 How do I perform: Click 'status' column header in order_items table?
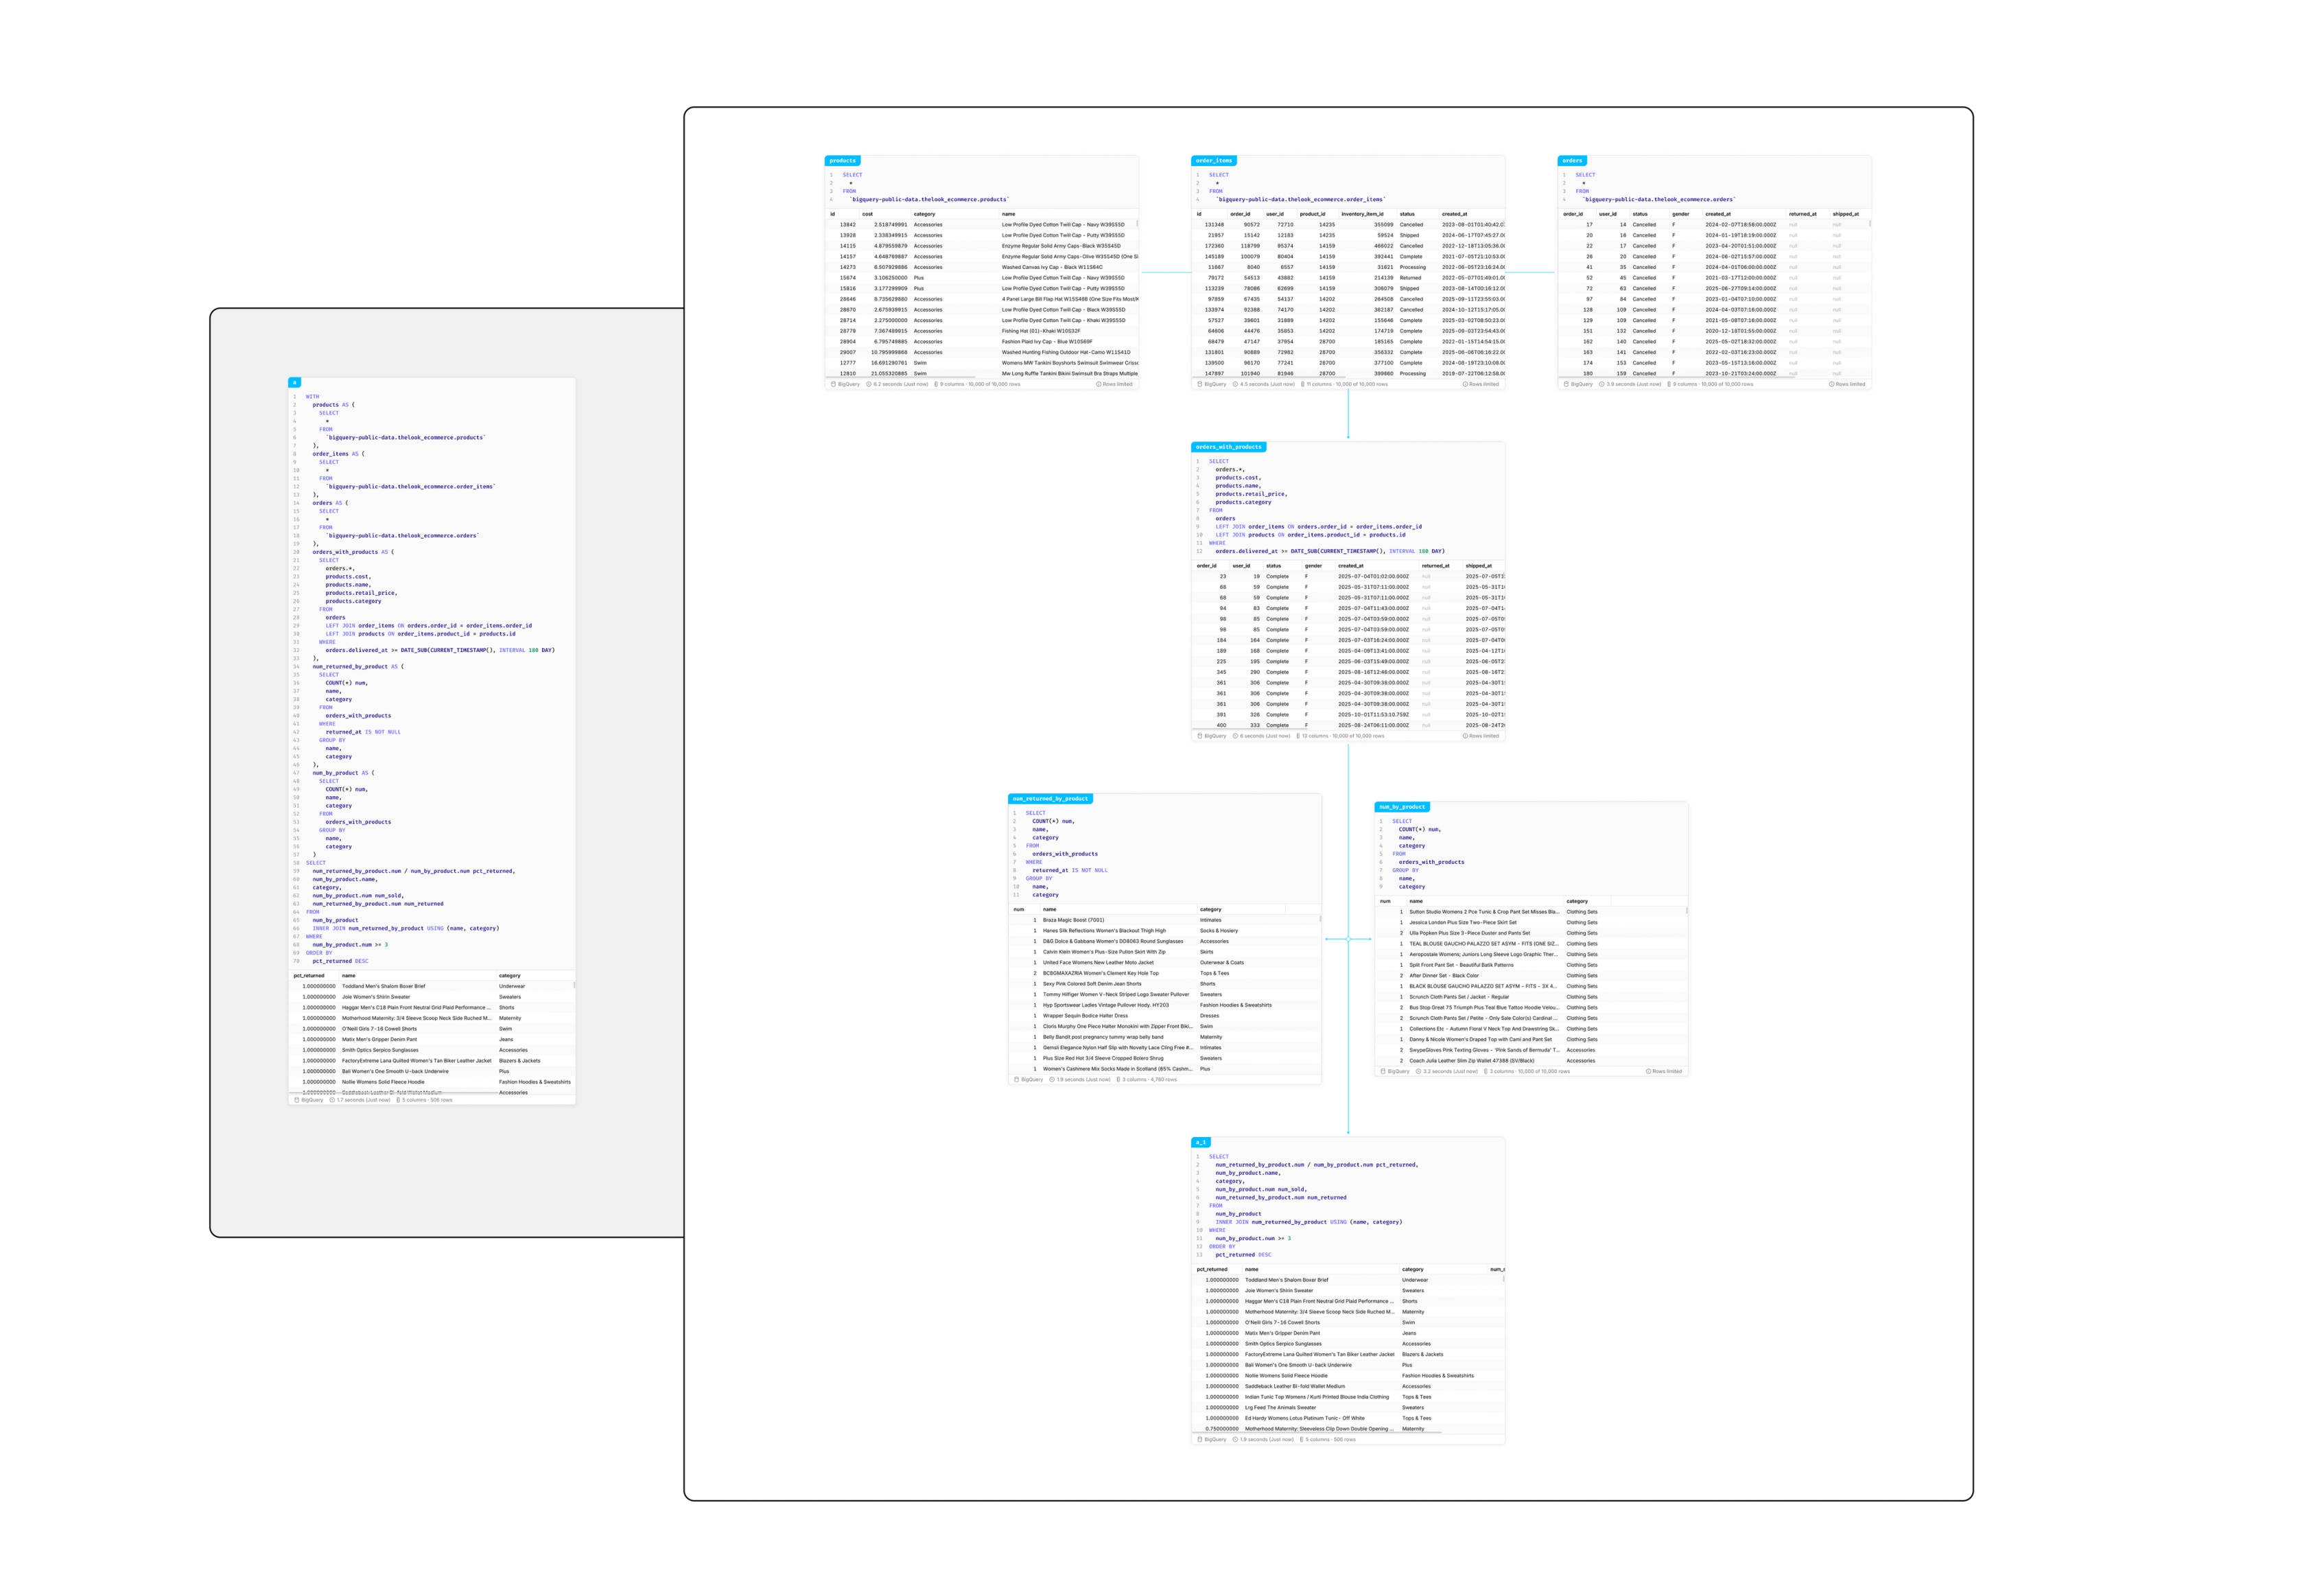coord(1406,214)
